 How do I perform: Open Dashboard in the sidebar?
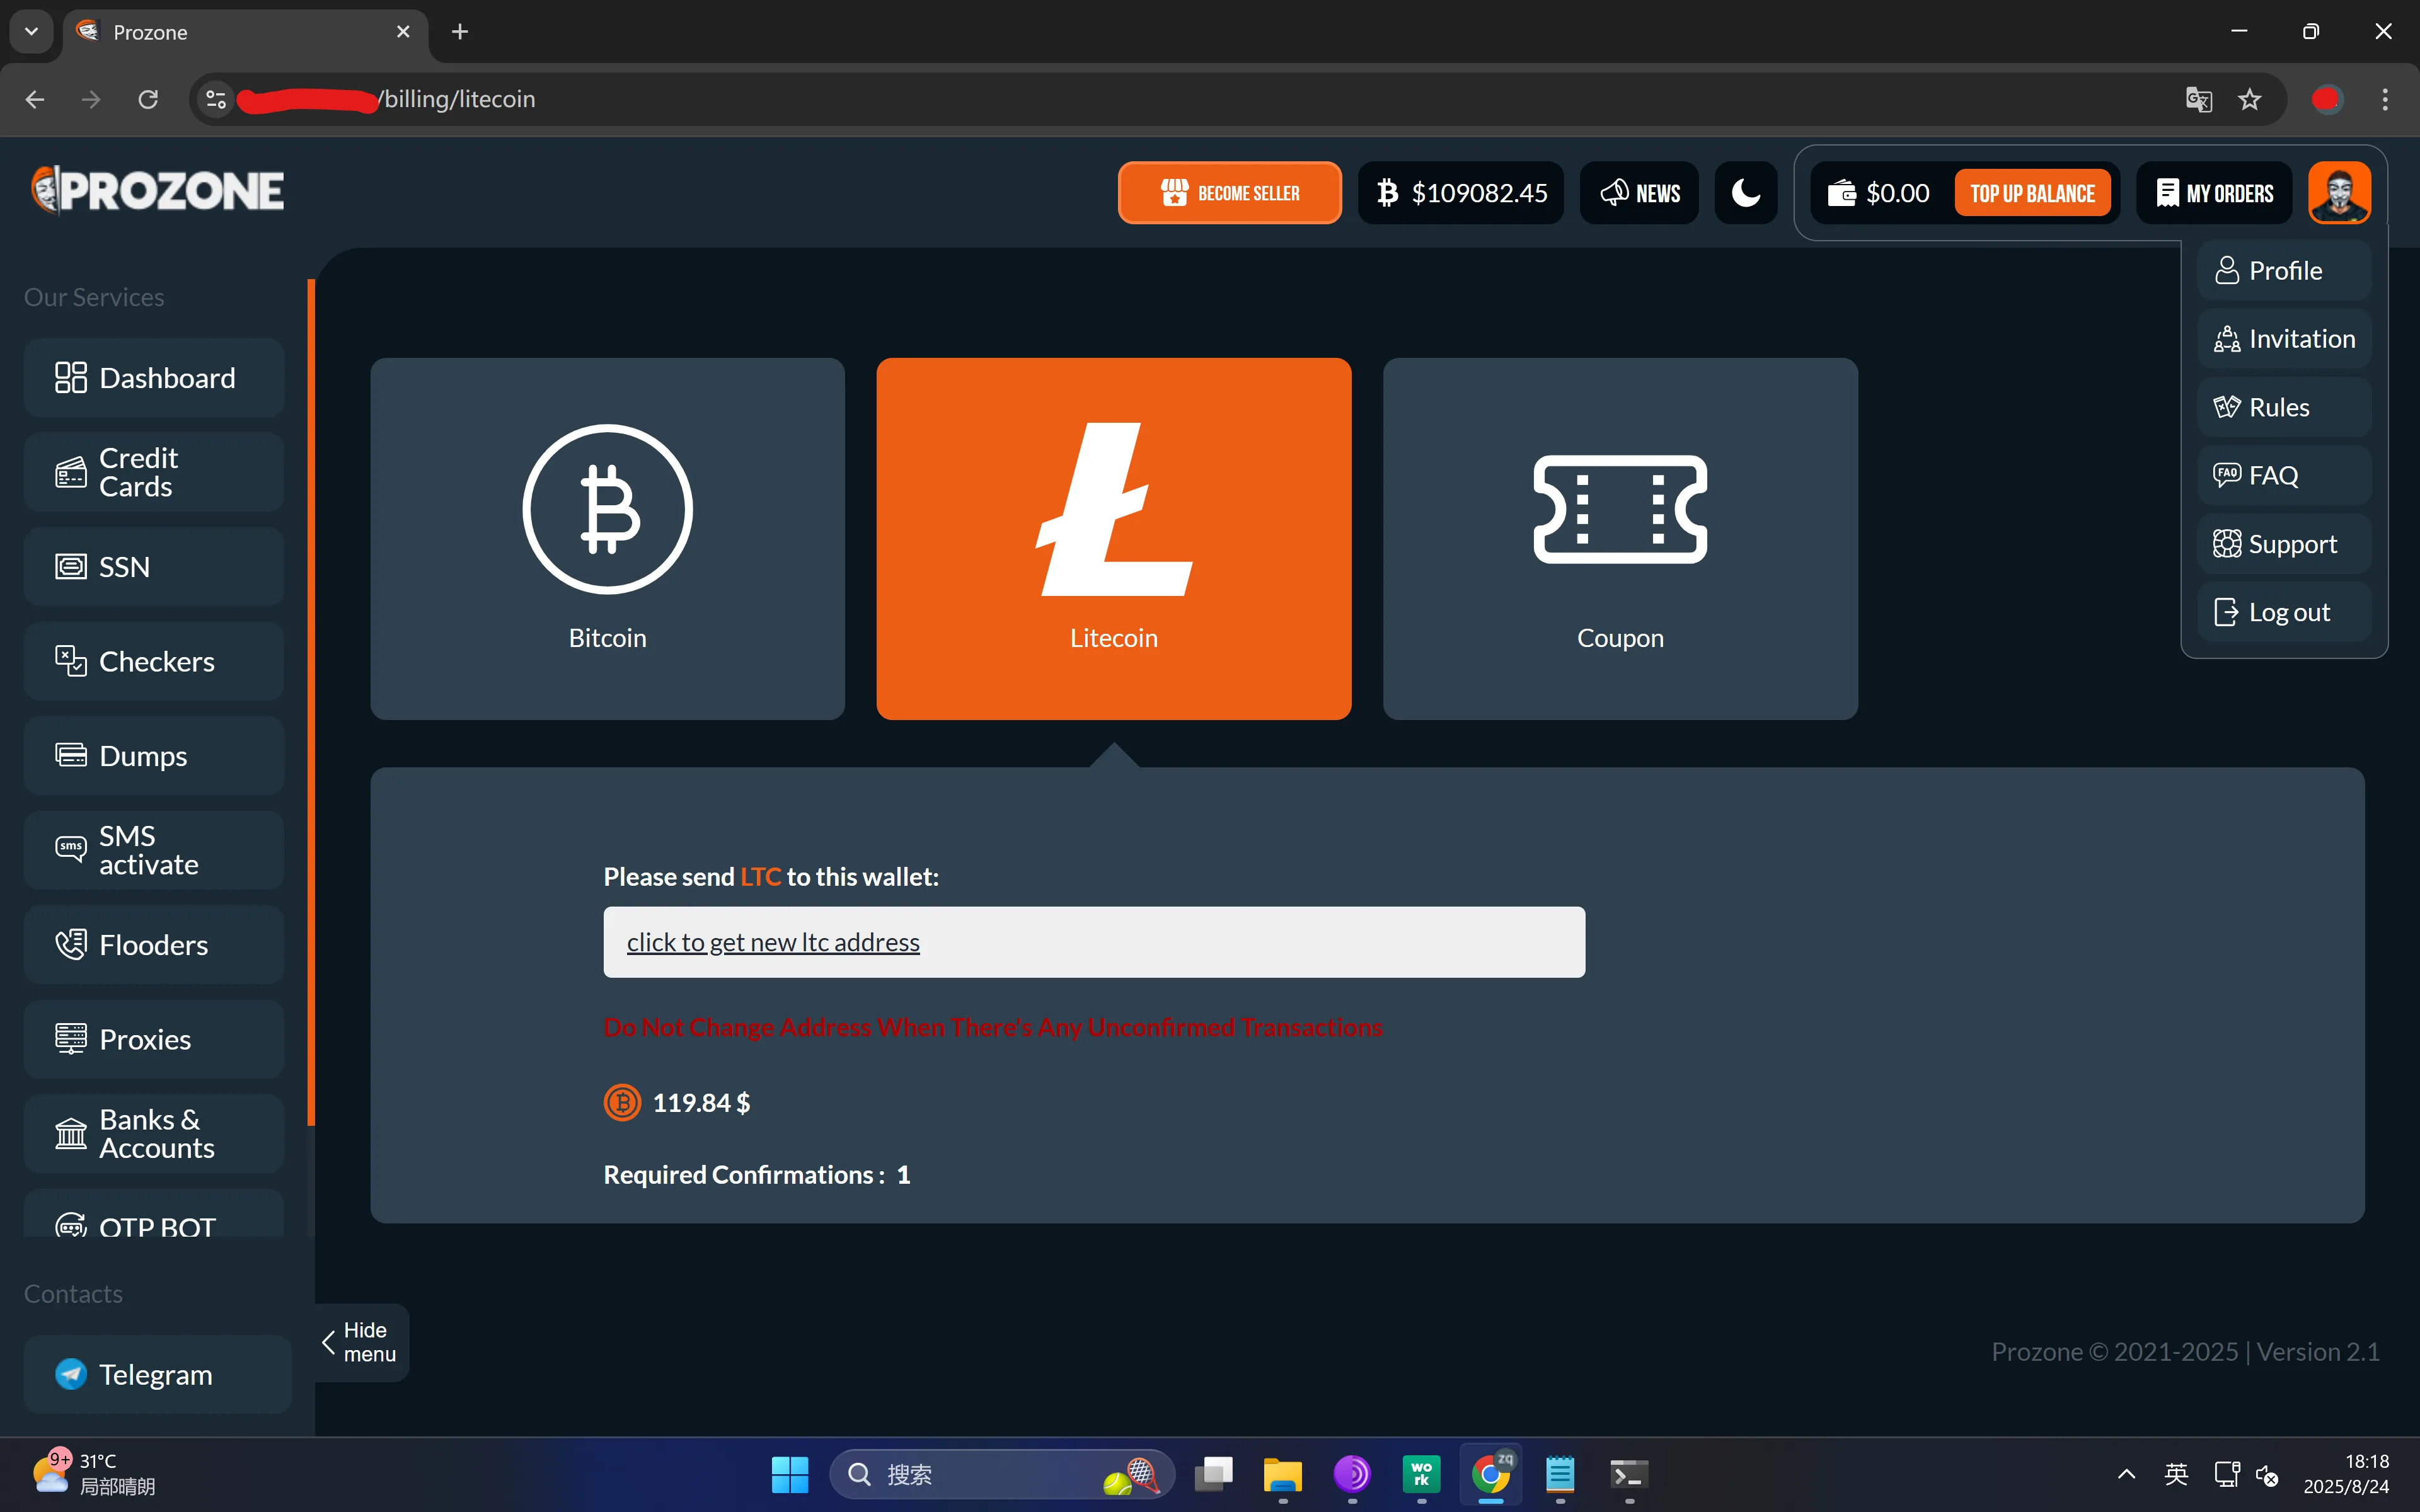click(154, 378)
